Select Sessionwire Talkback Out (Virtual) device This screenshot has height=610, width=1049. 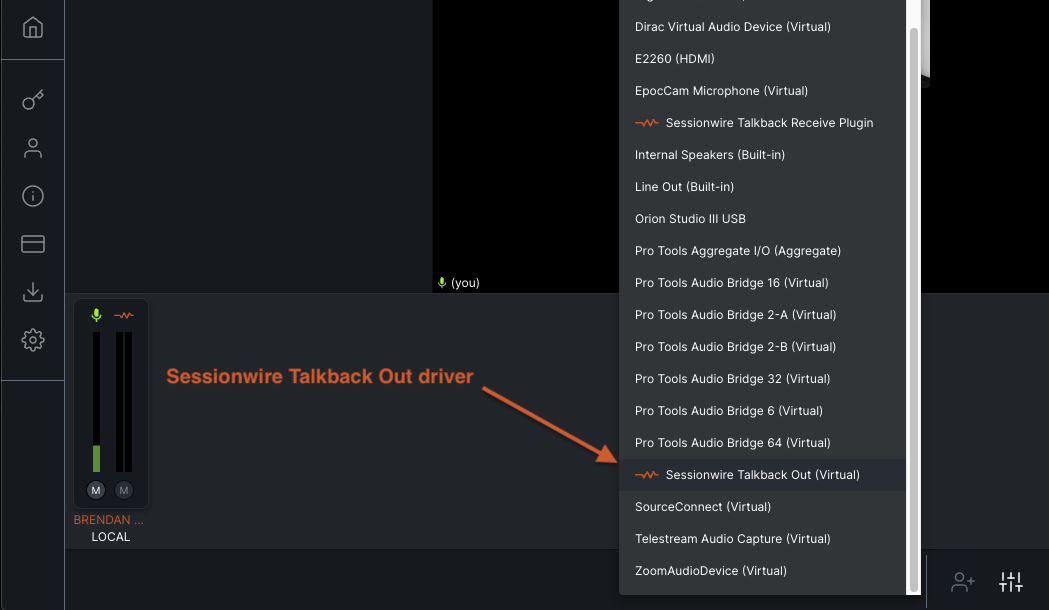click(762, 474)
